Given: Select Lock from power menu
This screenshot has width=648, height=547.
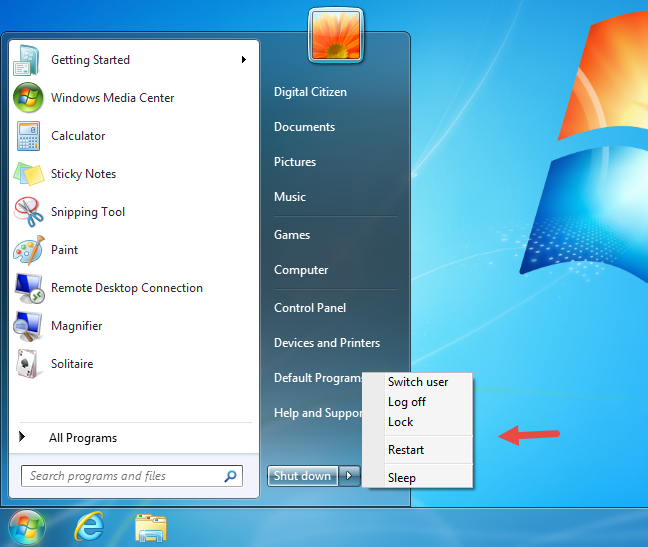Looking at the screenshot, I should (x=400, y=422).
